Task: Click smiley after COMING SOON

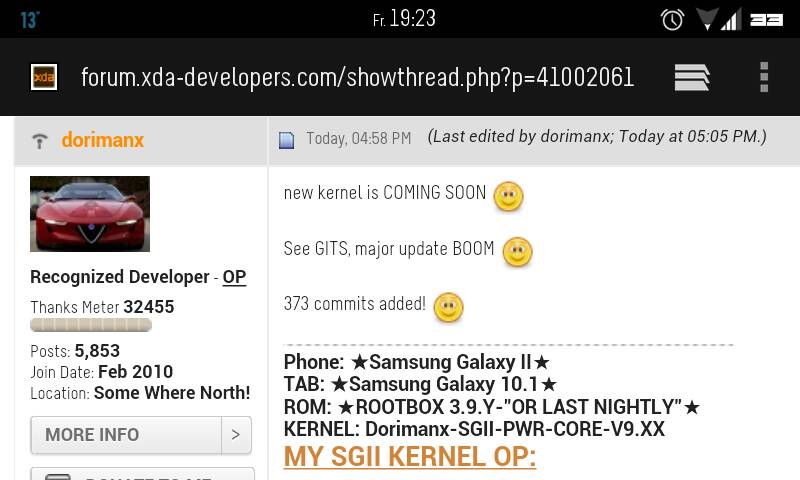Action: point(508,196)
